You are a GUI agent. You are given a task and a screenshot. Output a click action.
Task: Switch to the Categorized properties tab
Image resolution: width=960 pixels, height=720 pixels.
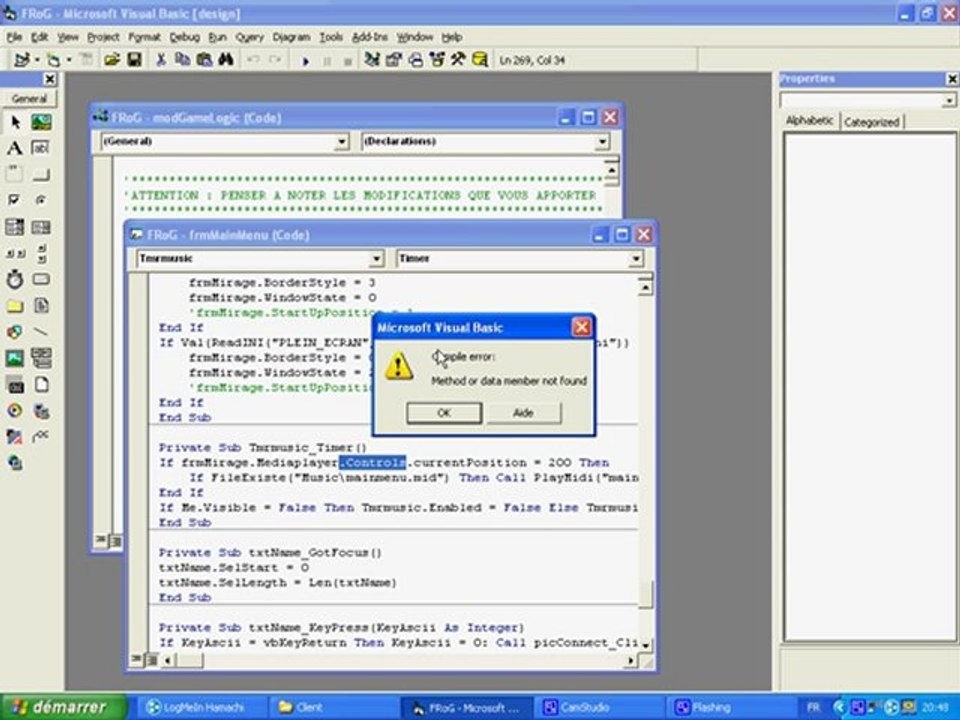tap(871, 122)
